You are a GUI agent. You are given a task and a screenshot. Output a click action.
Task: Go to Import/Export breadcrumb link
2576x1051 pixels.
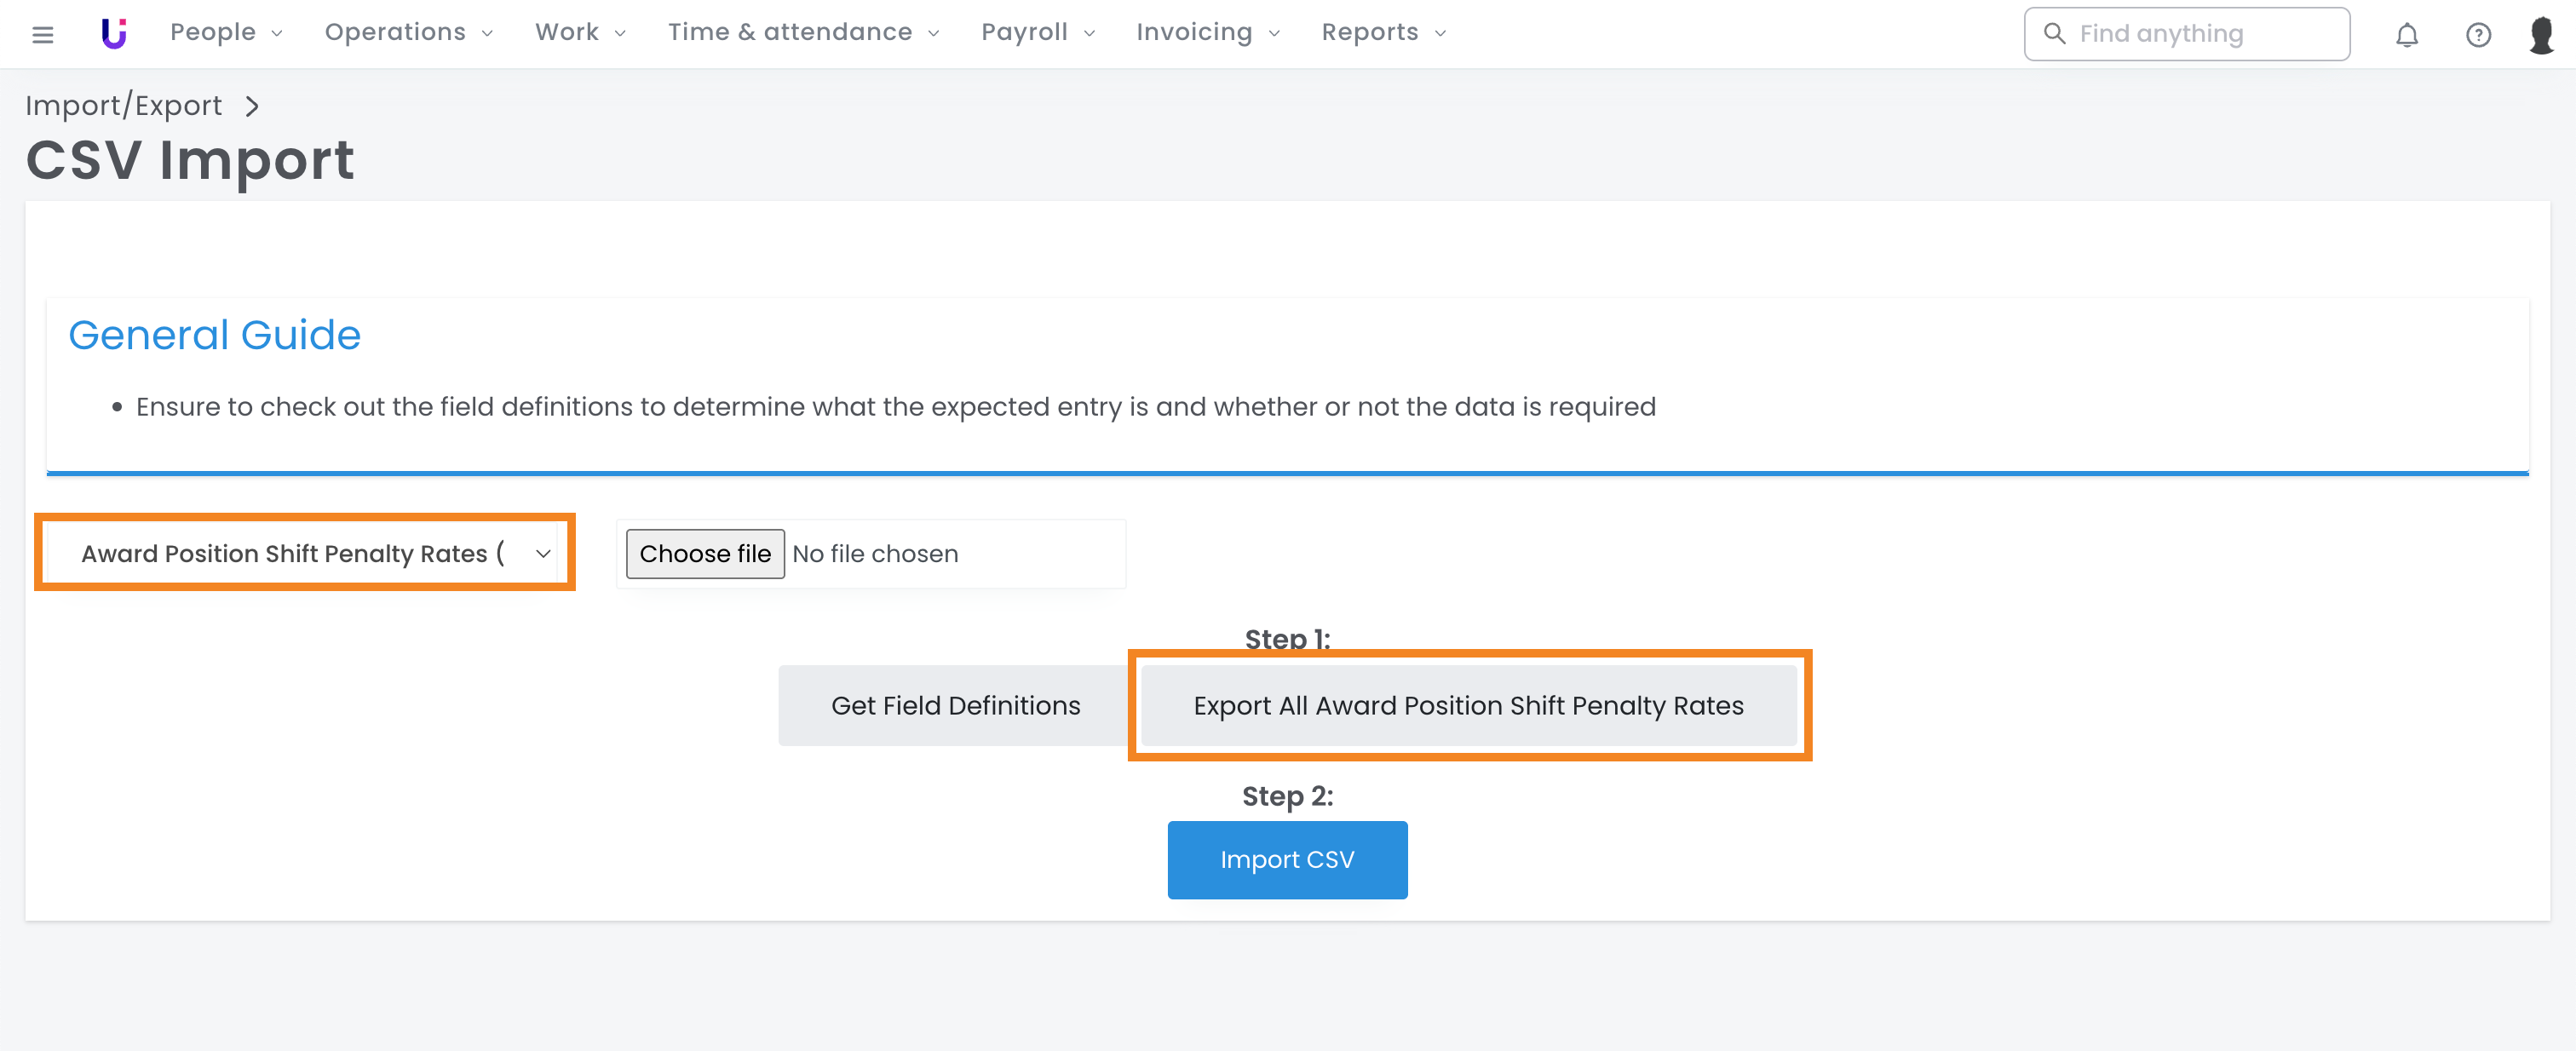pyautogui.click(x=123, y=106)
